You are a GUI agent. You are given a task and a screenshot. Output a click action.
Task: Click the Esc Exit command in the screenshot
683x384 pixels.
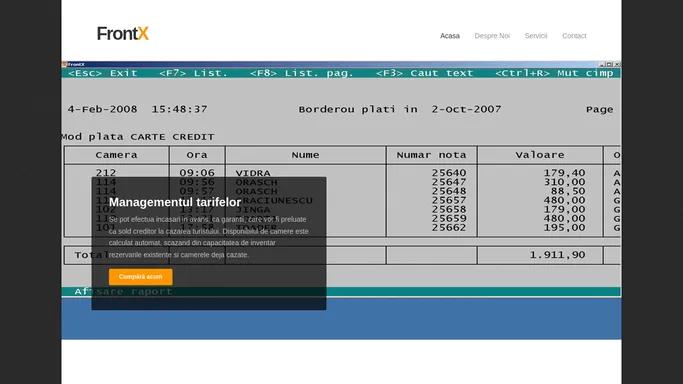point(103,73)
